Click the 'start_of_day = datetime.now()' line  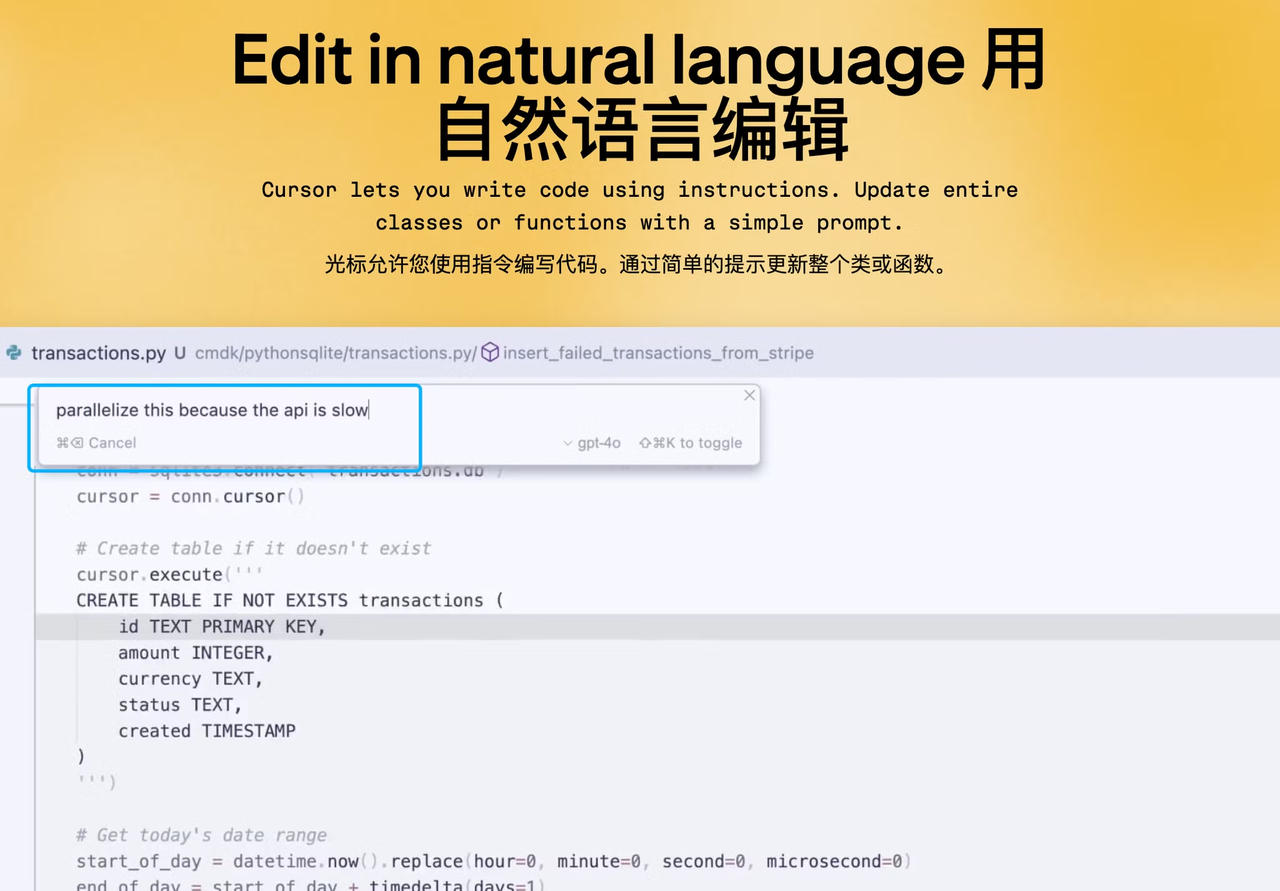pyautogui.click(x=494, y=861)
